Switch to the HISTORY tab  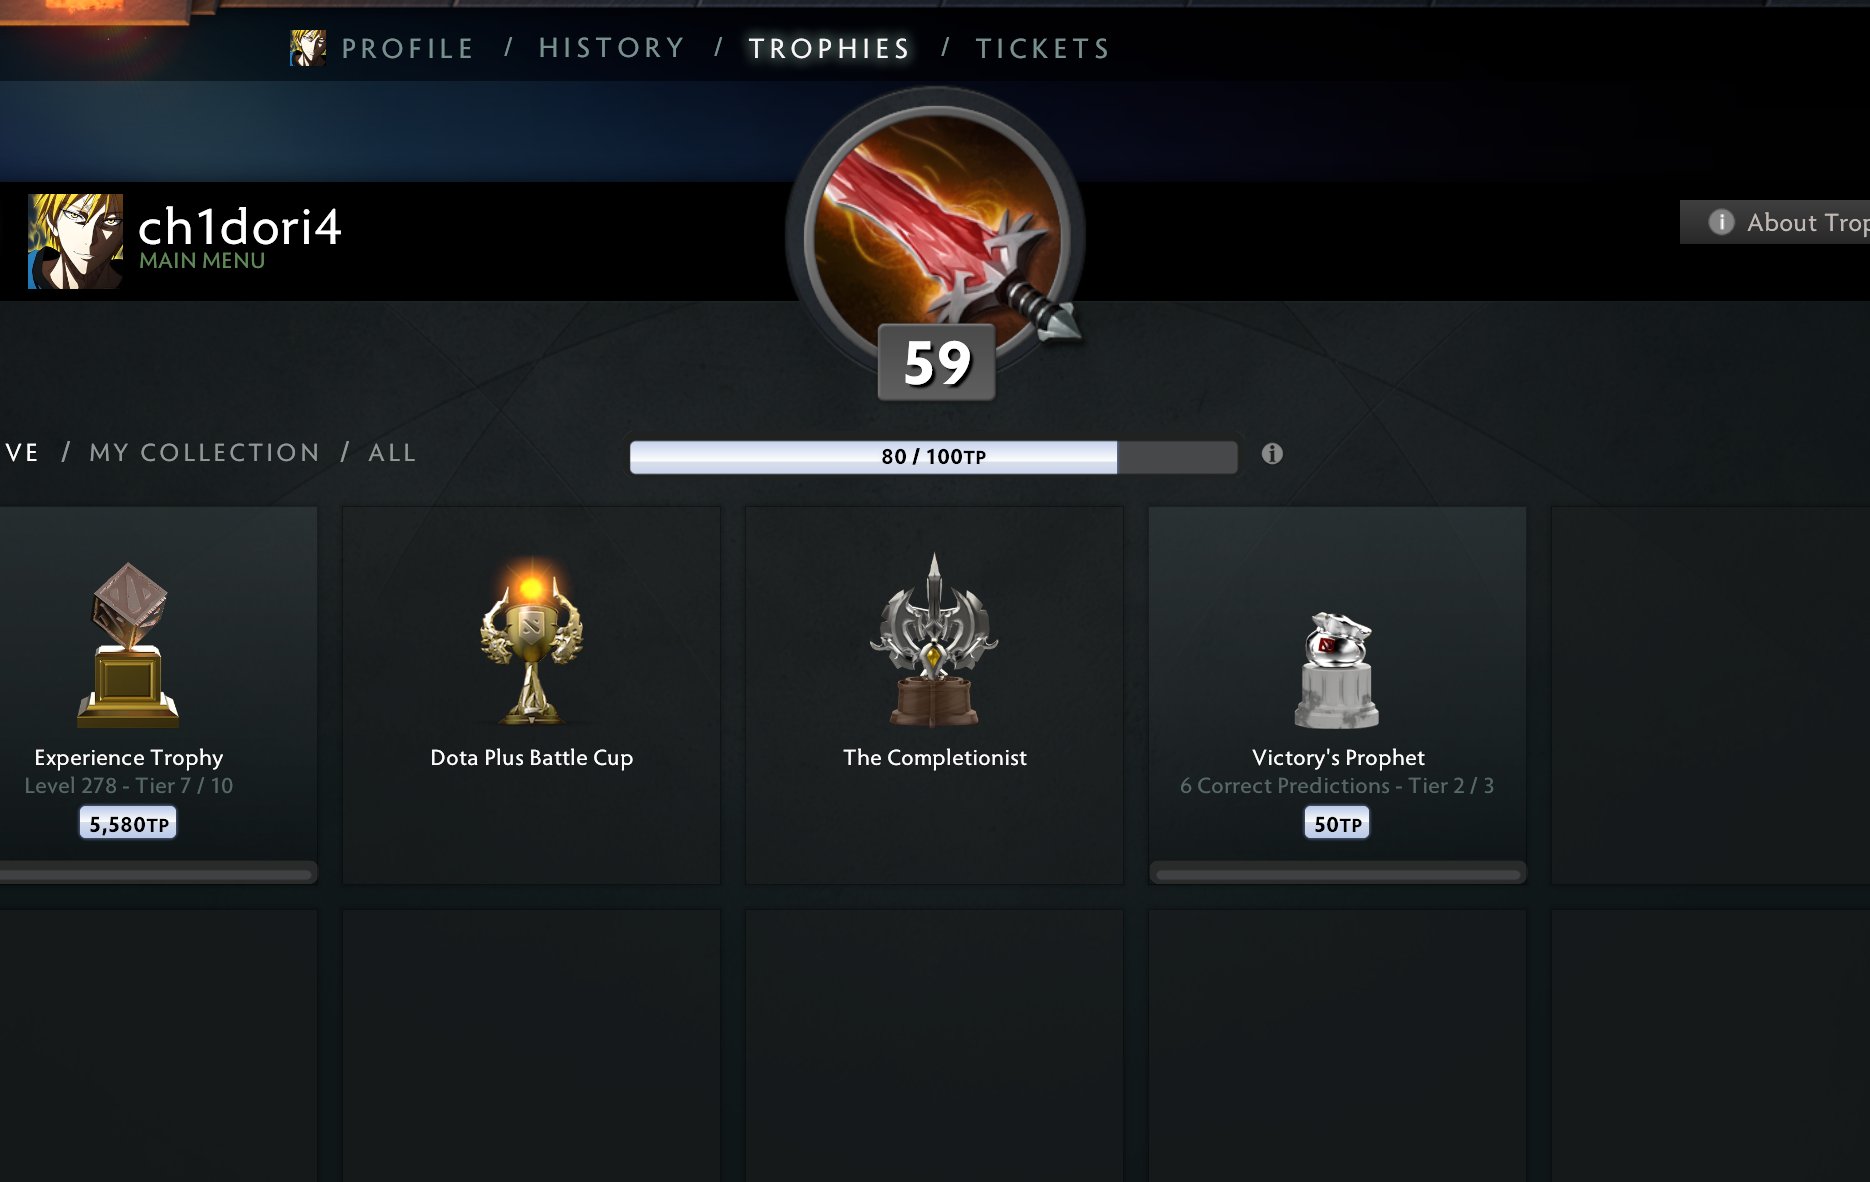pyautogui.click(x=612, y=48)
